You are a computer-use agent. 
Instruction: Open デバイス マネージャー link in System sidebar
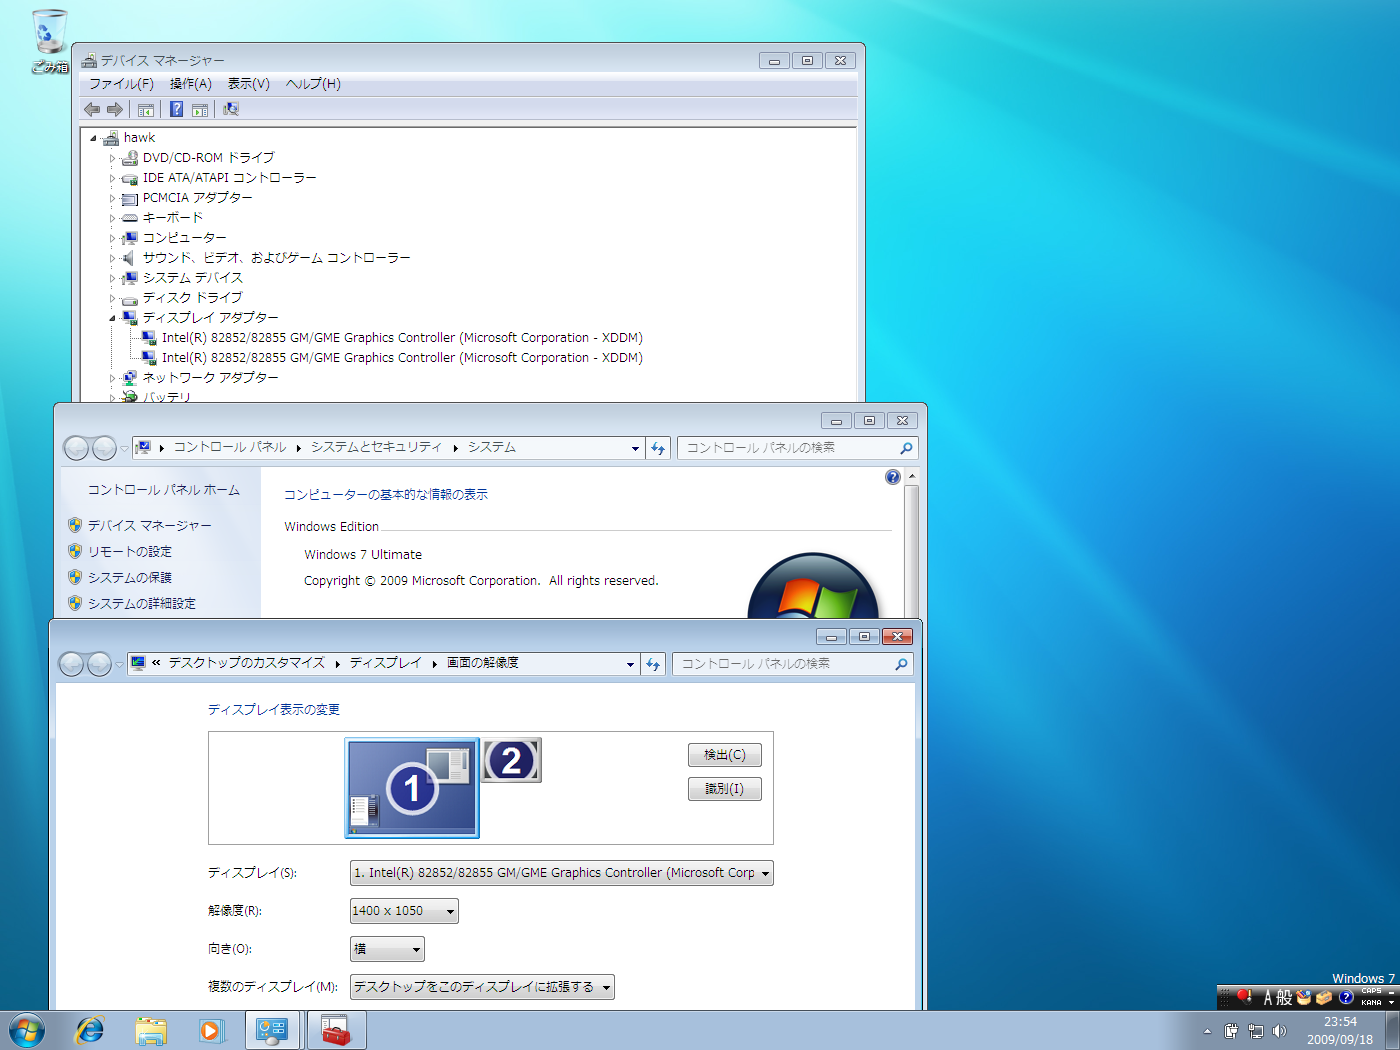tap(150, 525)
